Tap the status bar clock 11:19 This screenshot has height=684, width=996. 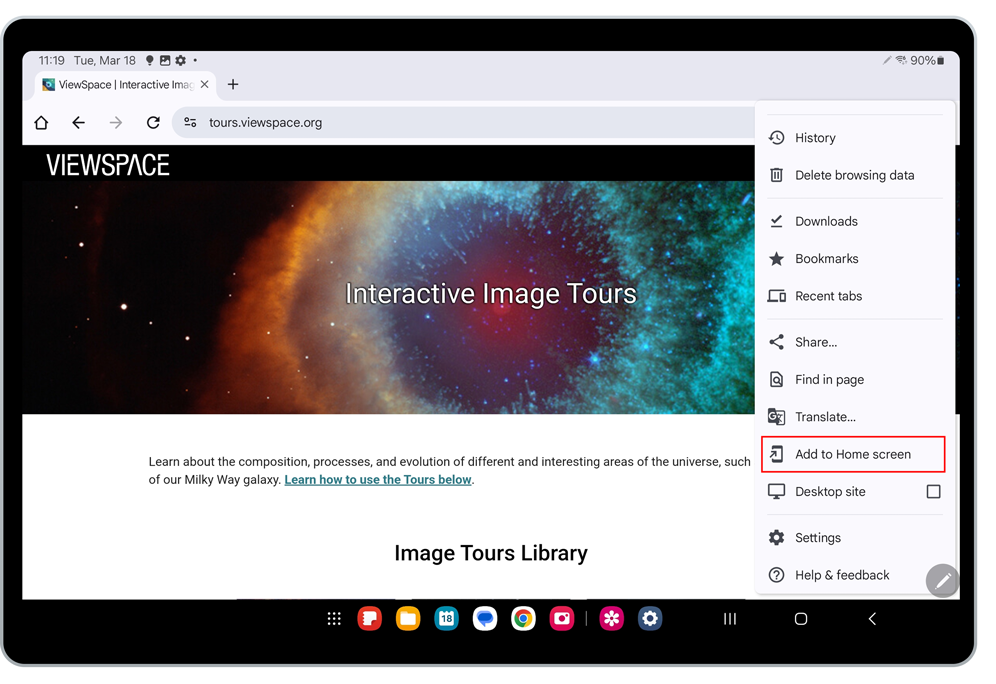(x=51, y=60)
